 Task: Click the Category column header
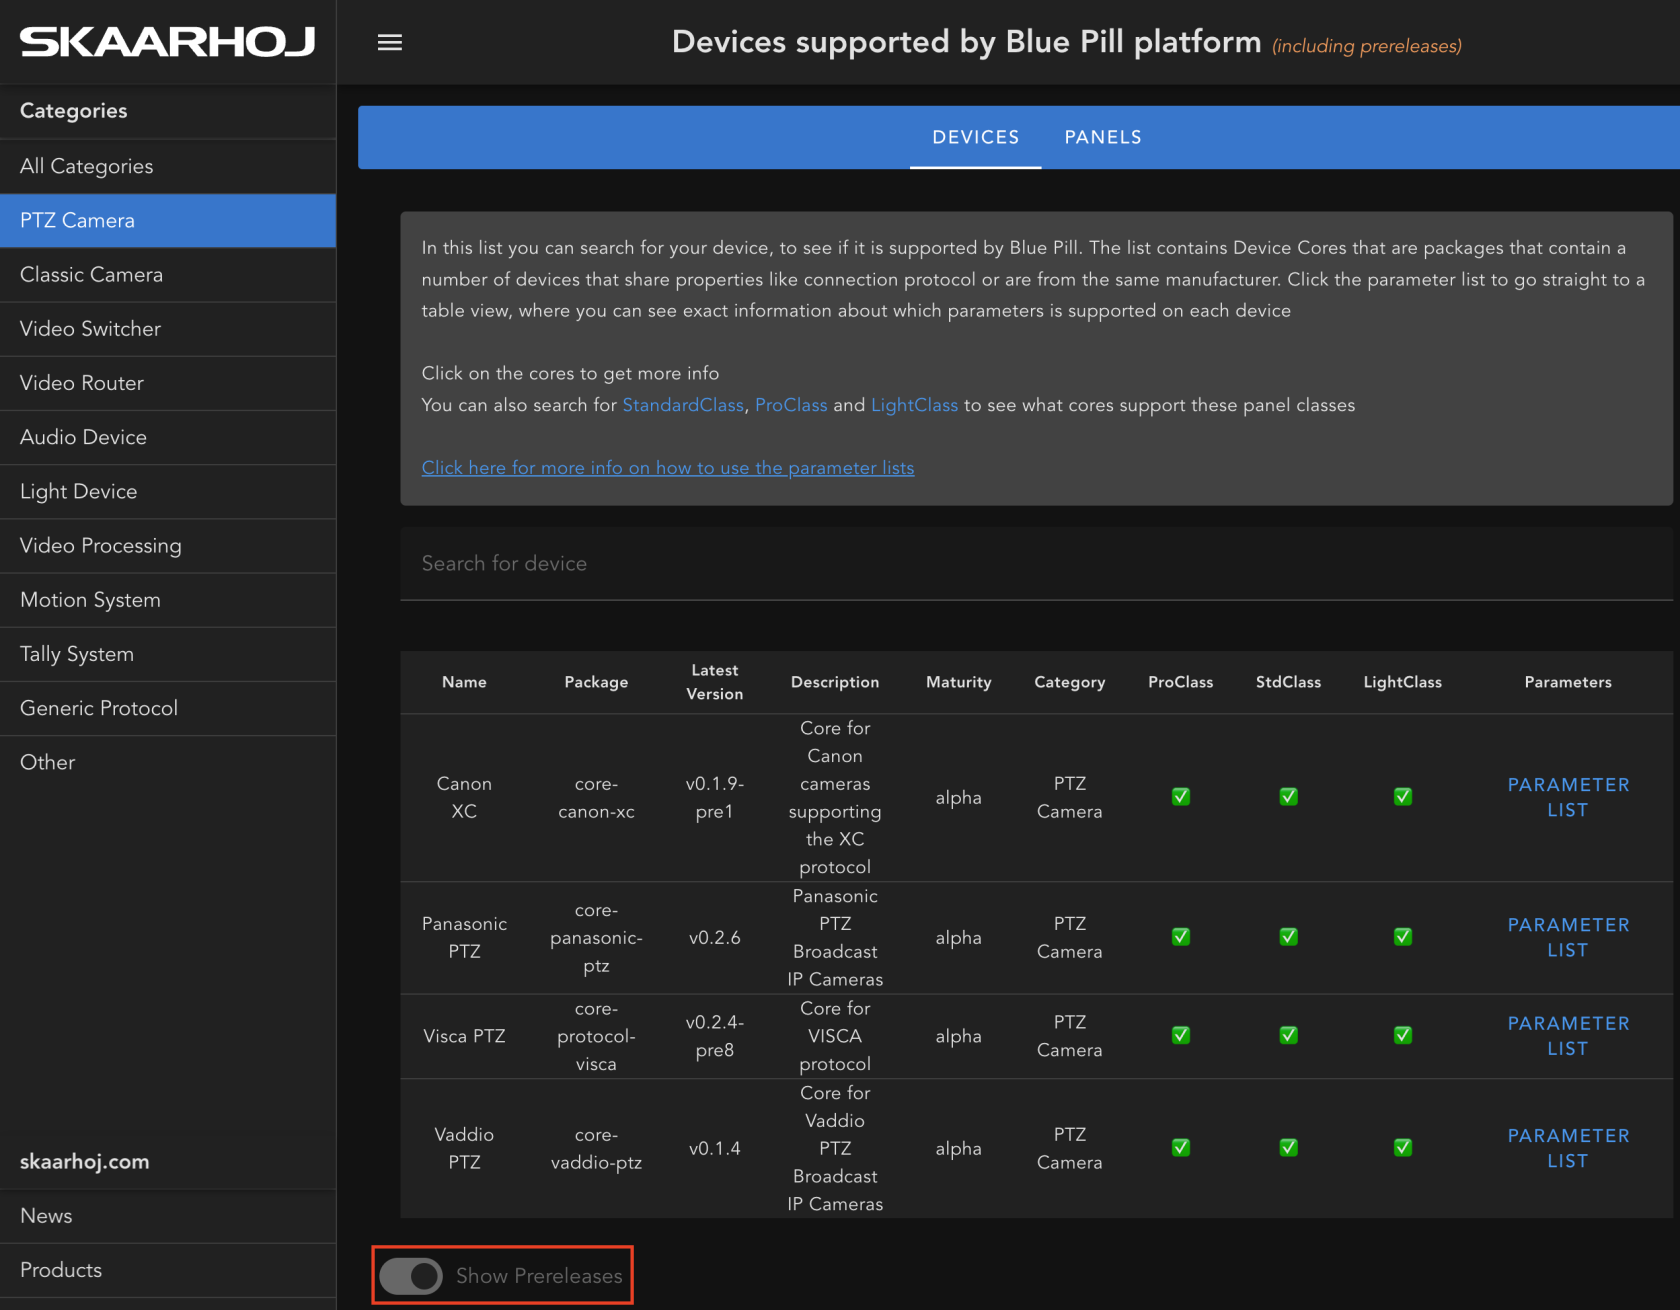pos(1069,682)
